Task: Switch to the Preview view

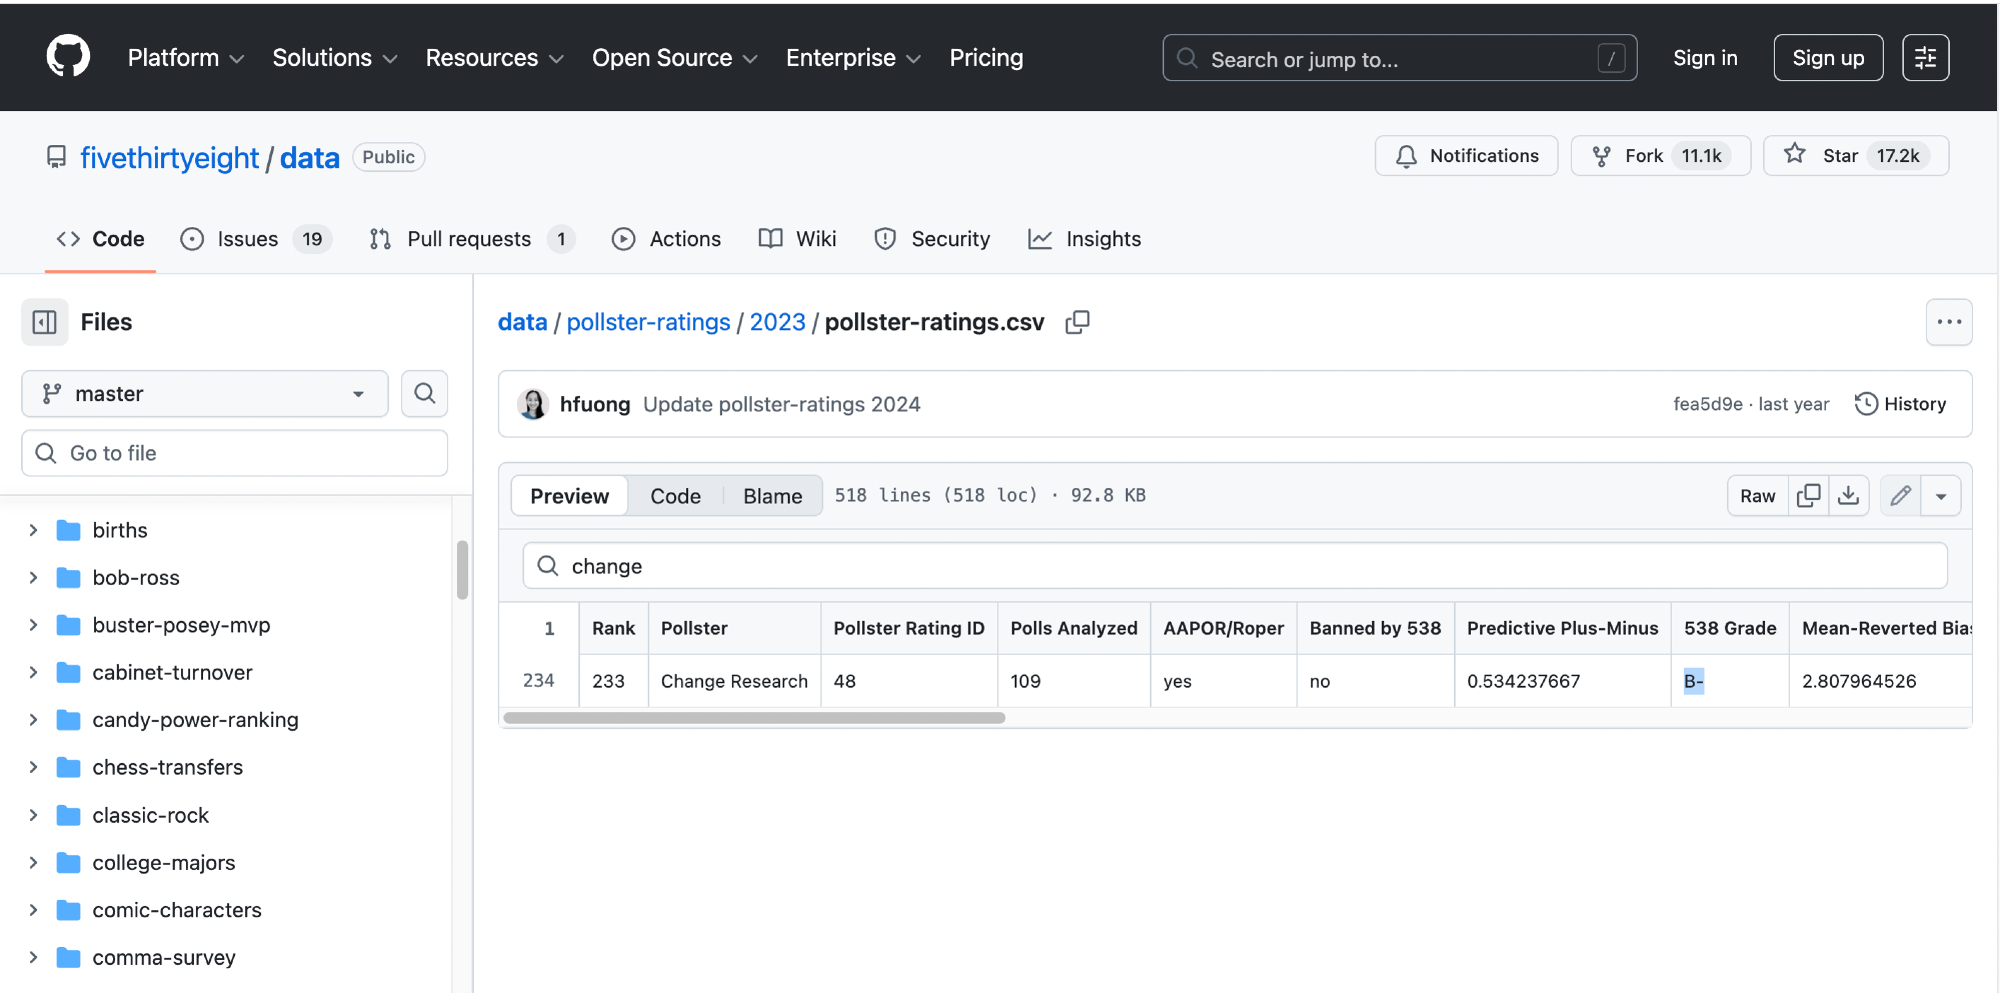Action: [x=569, y=496]
